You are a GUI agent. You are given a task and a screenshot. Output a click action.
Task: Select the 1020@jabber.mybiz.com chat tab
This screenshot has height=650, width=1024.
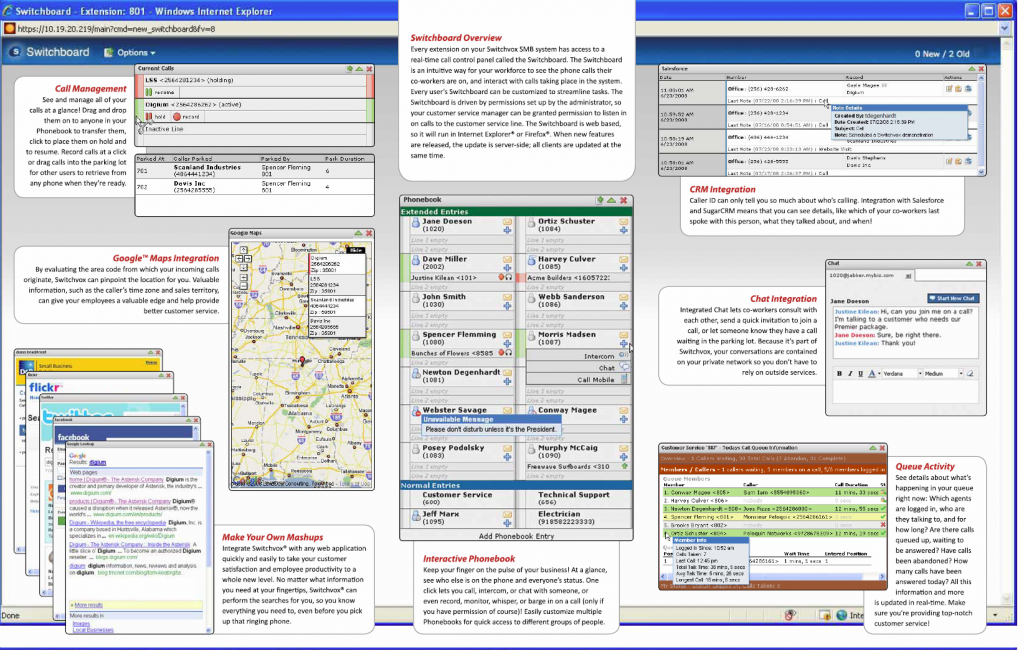868,276
